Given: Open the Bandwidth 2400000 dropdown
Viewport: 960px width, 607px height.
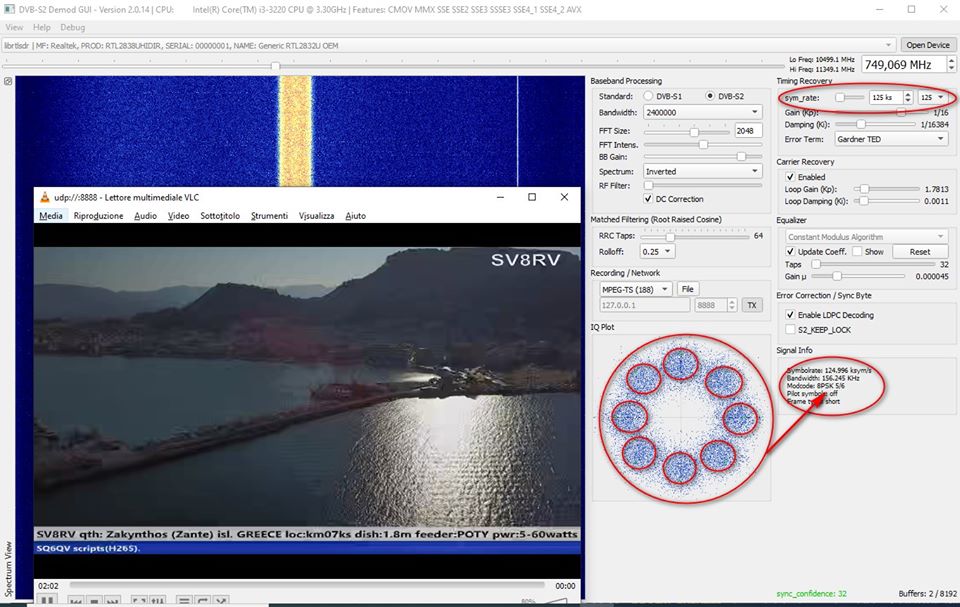Looking at the screenshot, I should tap(703, 113).
